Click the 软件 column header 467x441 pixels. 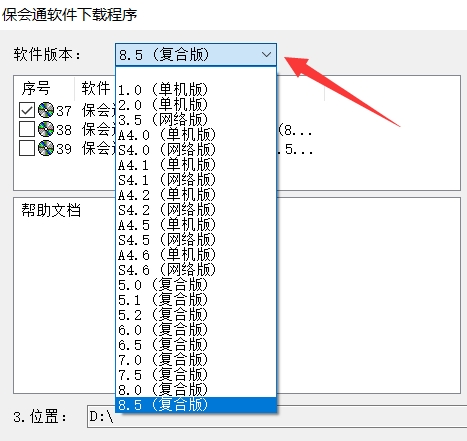96,88
